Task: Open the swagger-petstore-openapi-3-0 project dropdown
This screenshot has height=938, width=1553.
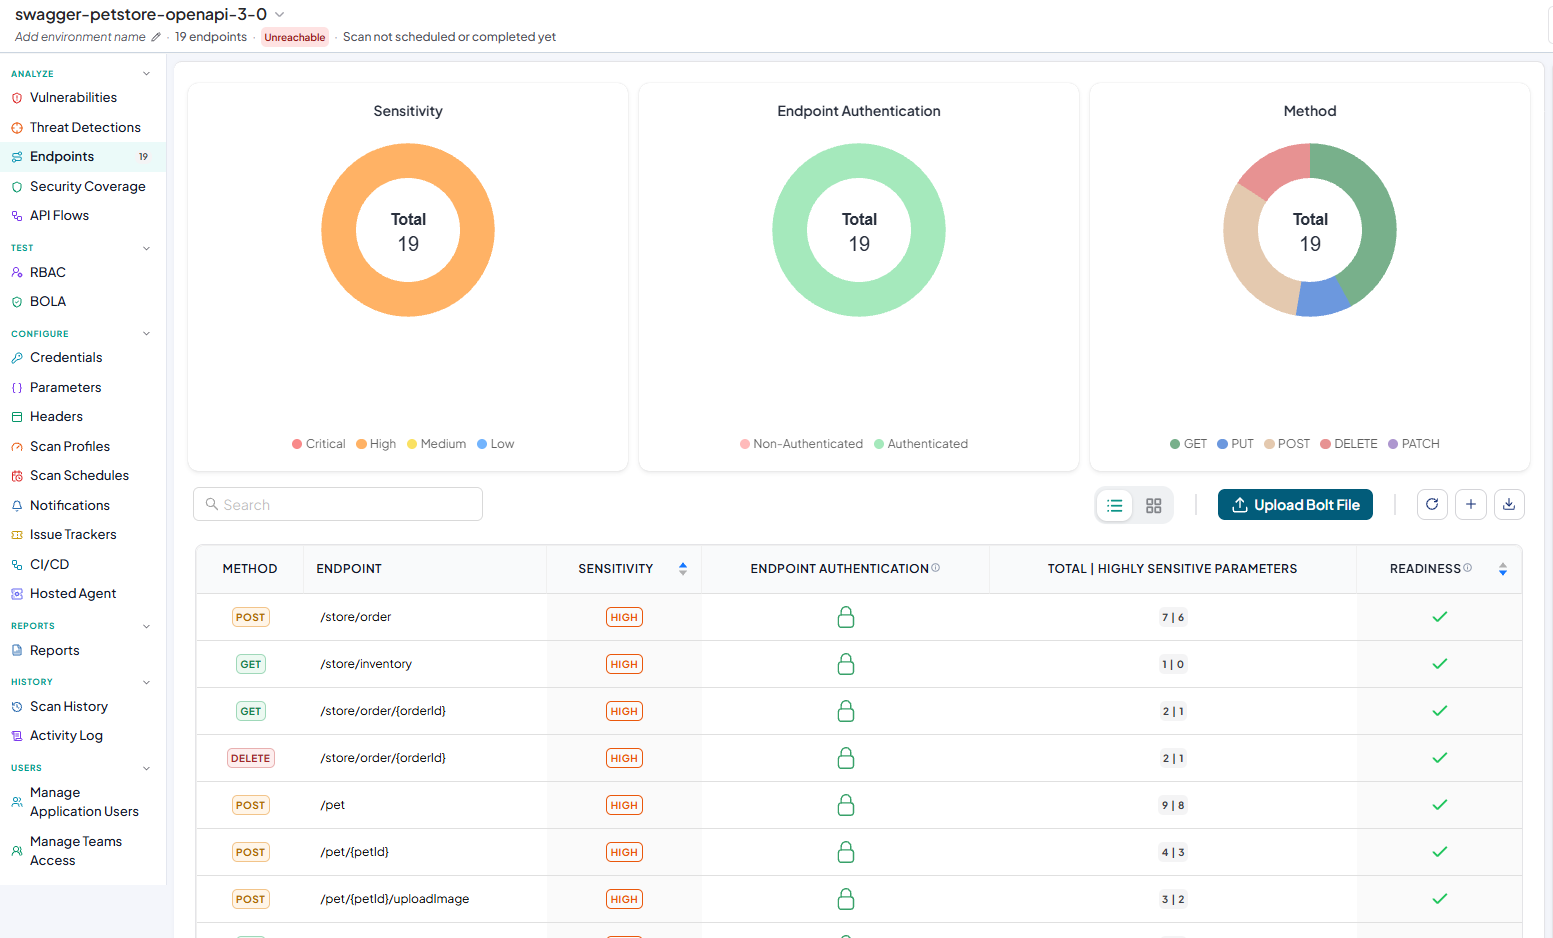Action: click(x=280, y=14)
